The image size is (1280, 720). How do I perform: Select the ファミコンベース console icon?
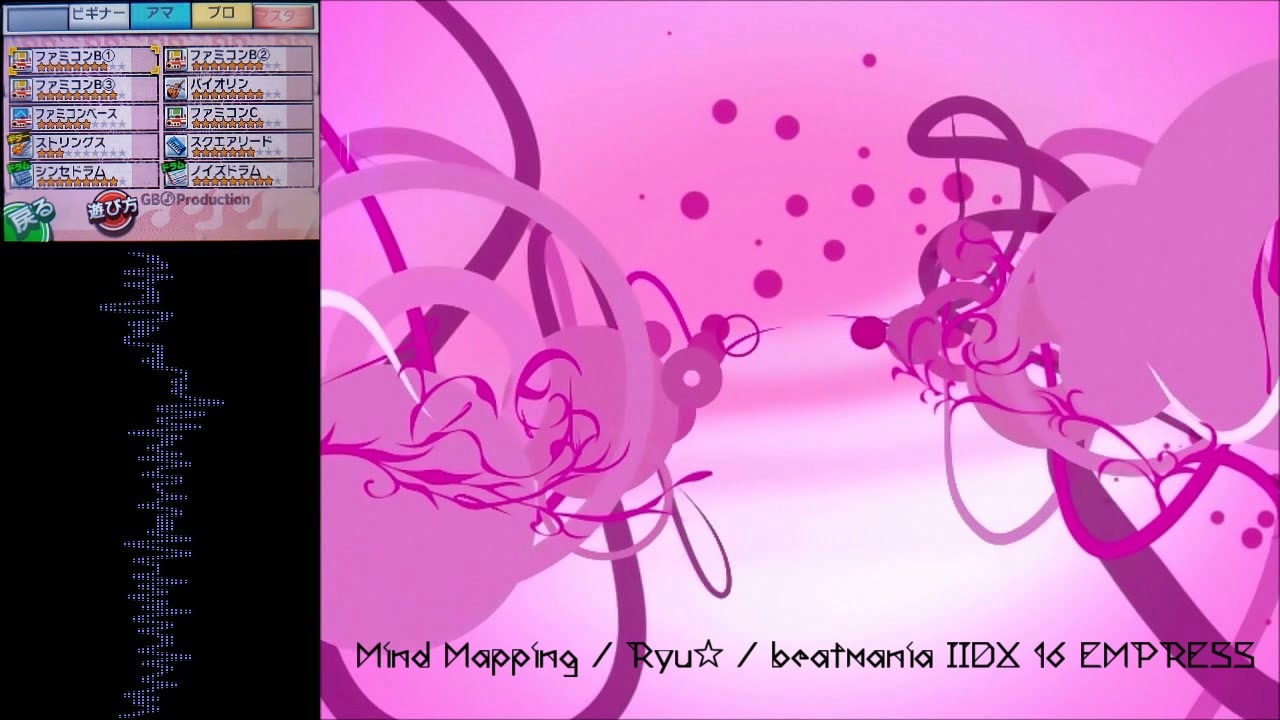(21, 117)
